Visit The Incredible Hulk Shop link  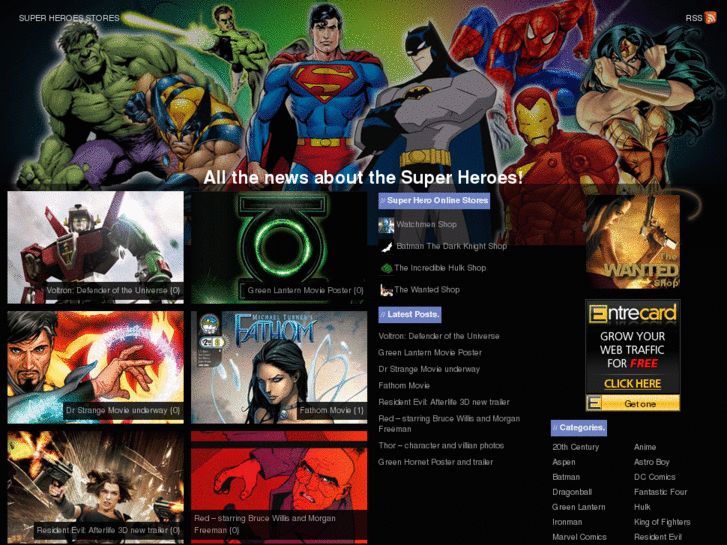(440, 268)
